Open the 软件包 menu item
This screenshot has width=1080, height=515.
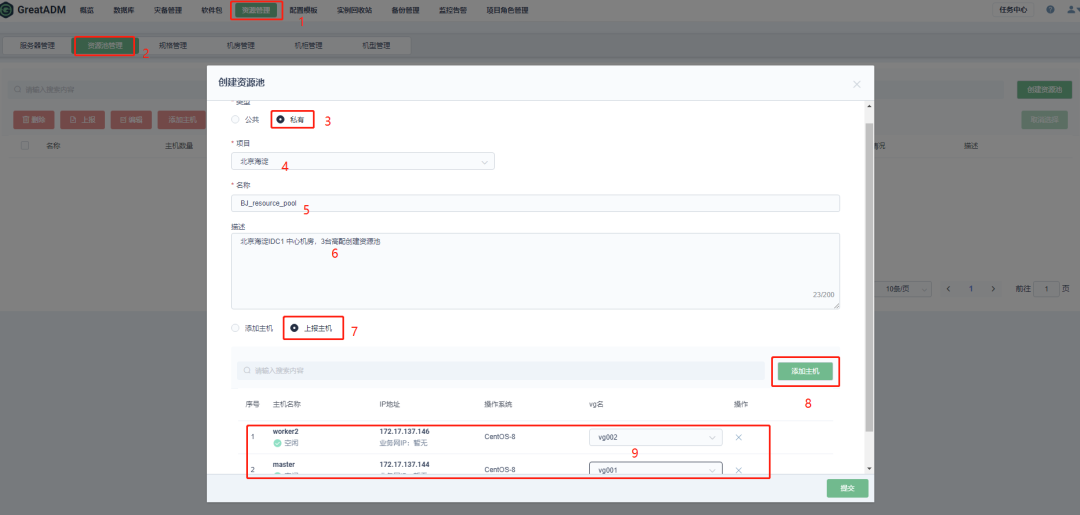click(211, 10)
